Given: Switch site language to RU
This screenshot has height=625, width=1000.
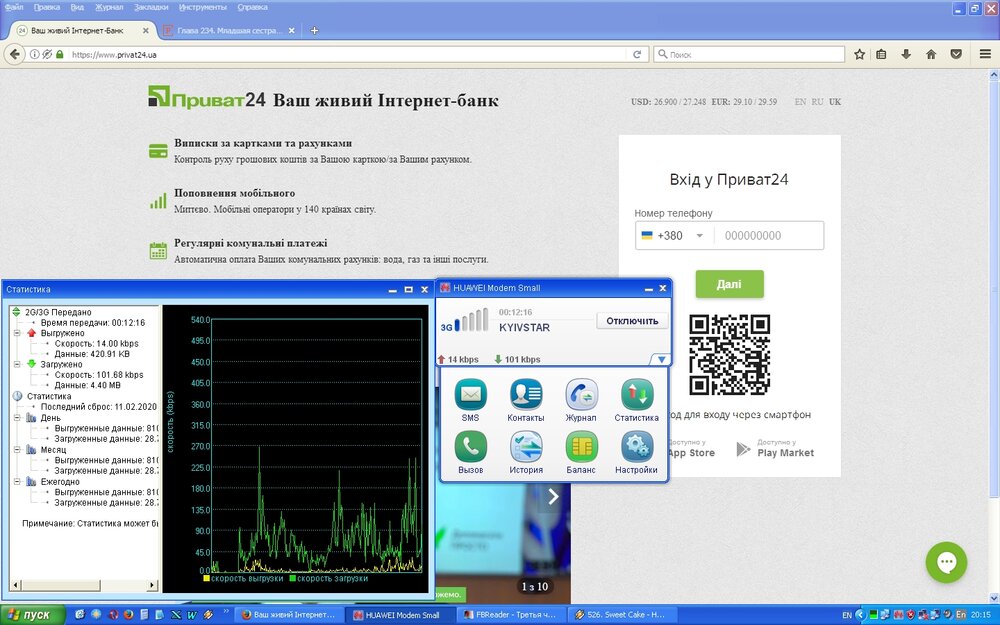Looking at the screenshot, I should click(817, 101).
